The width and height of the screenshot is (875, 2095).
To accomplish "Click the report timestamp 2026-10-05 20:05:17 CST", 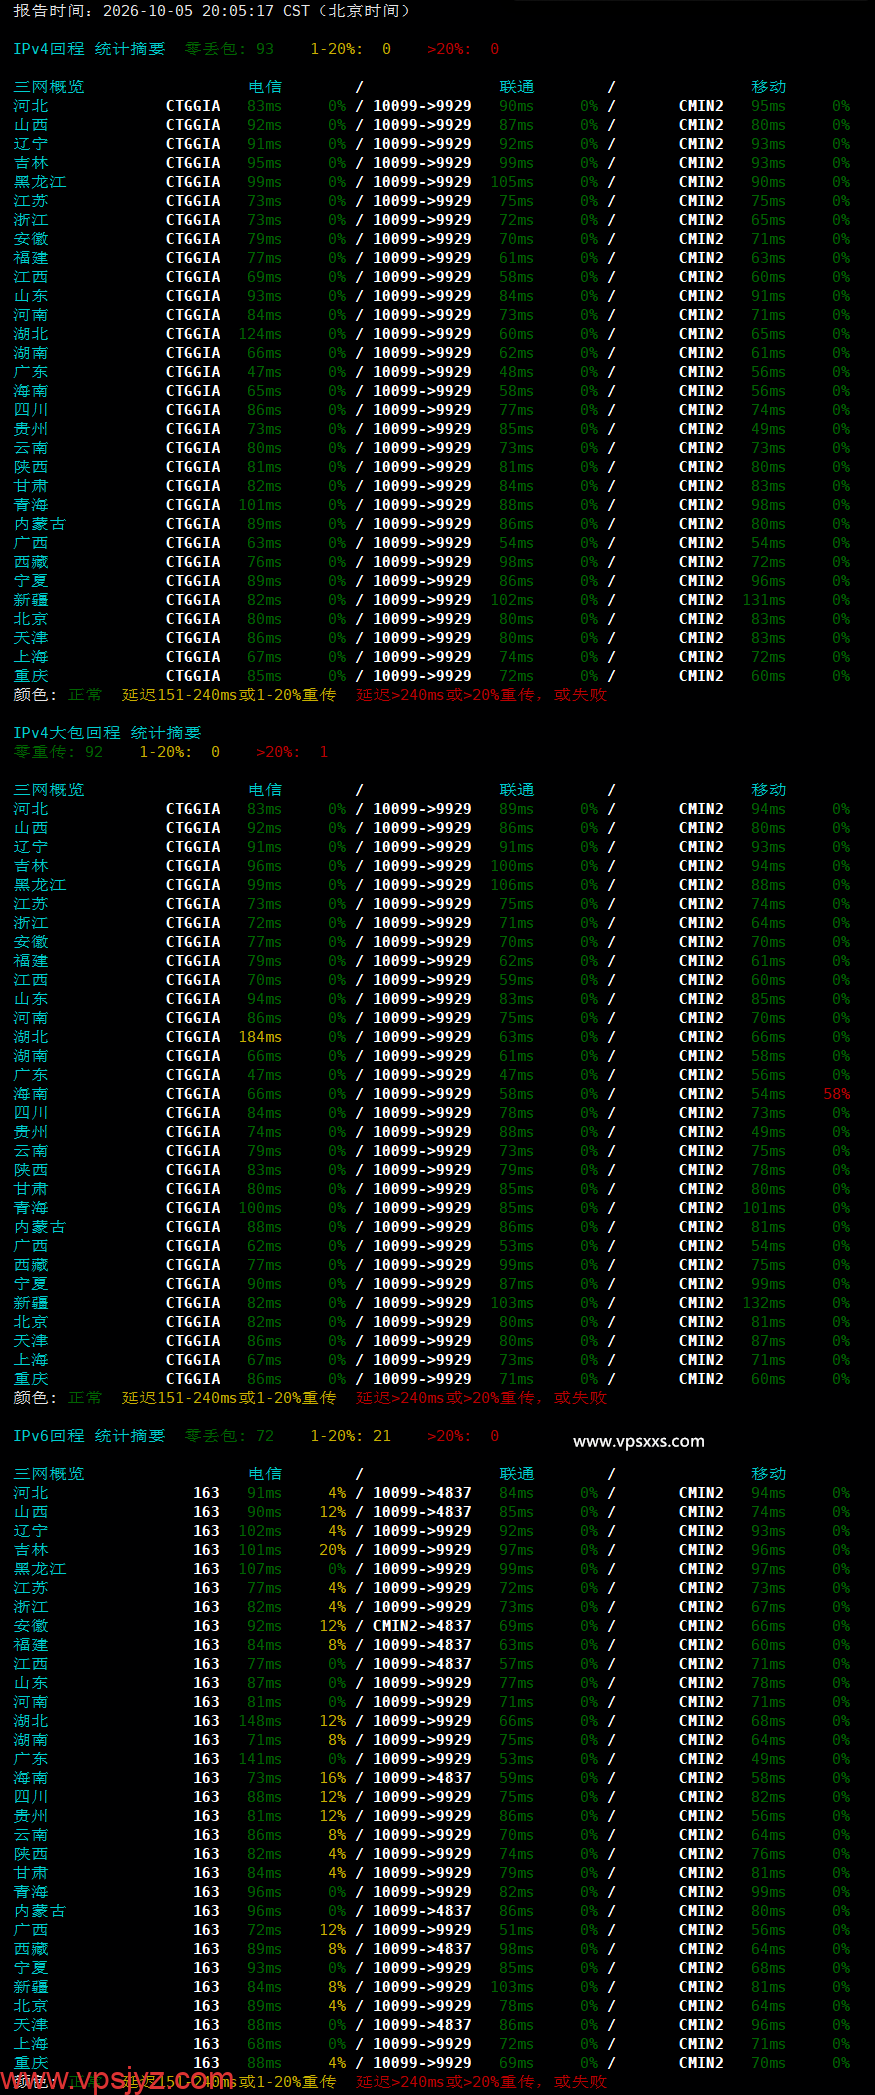I will click(x=206, y=11).
